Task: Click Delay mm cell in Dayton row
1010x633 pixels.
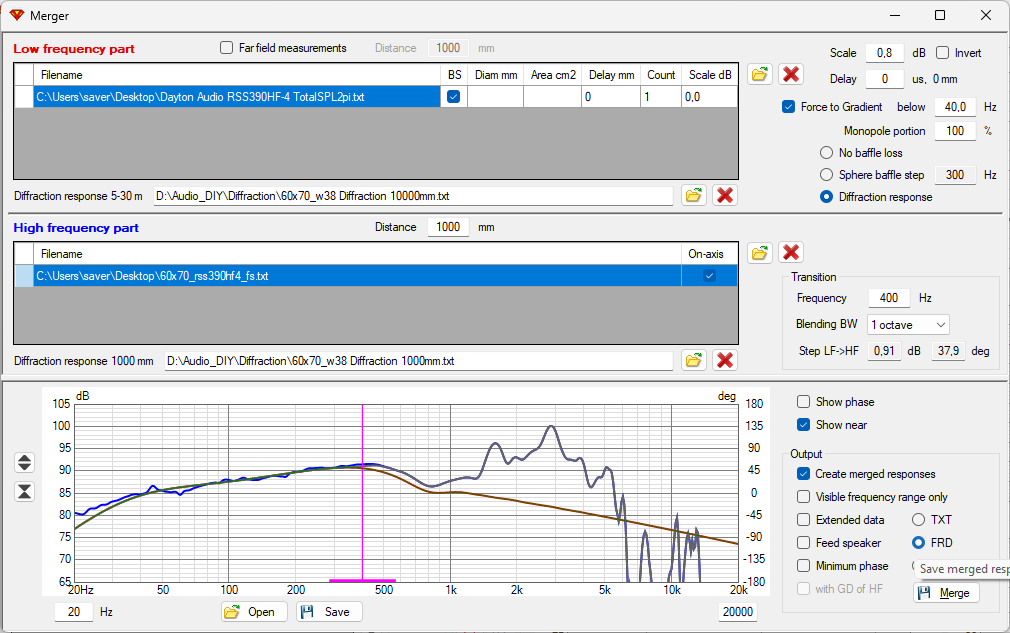Action: pyautogui.click(x=611, y=97)
